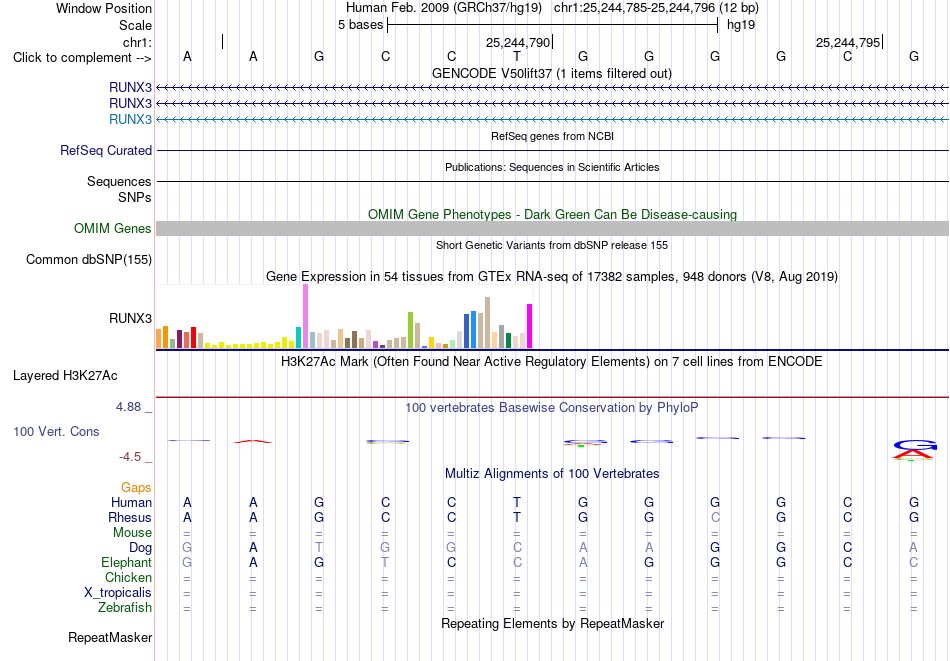This screenshot has width=950, height=661.
Task: Click the gray OMIM Genes item bar
Action: click(x=552, y=228)
